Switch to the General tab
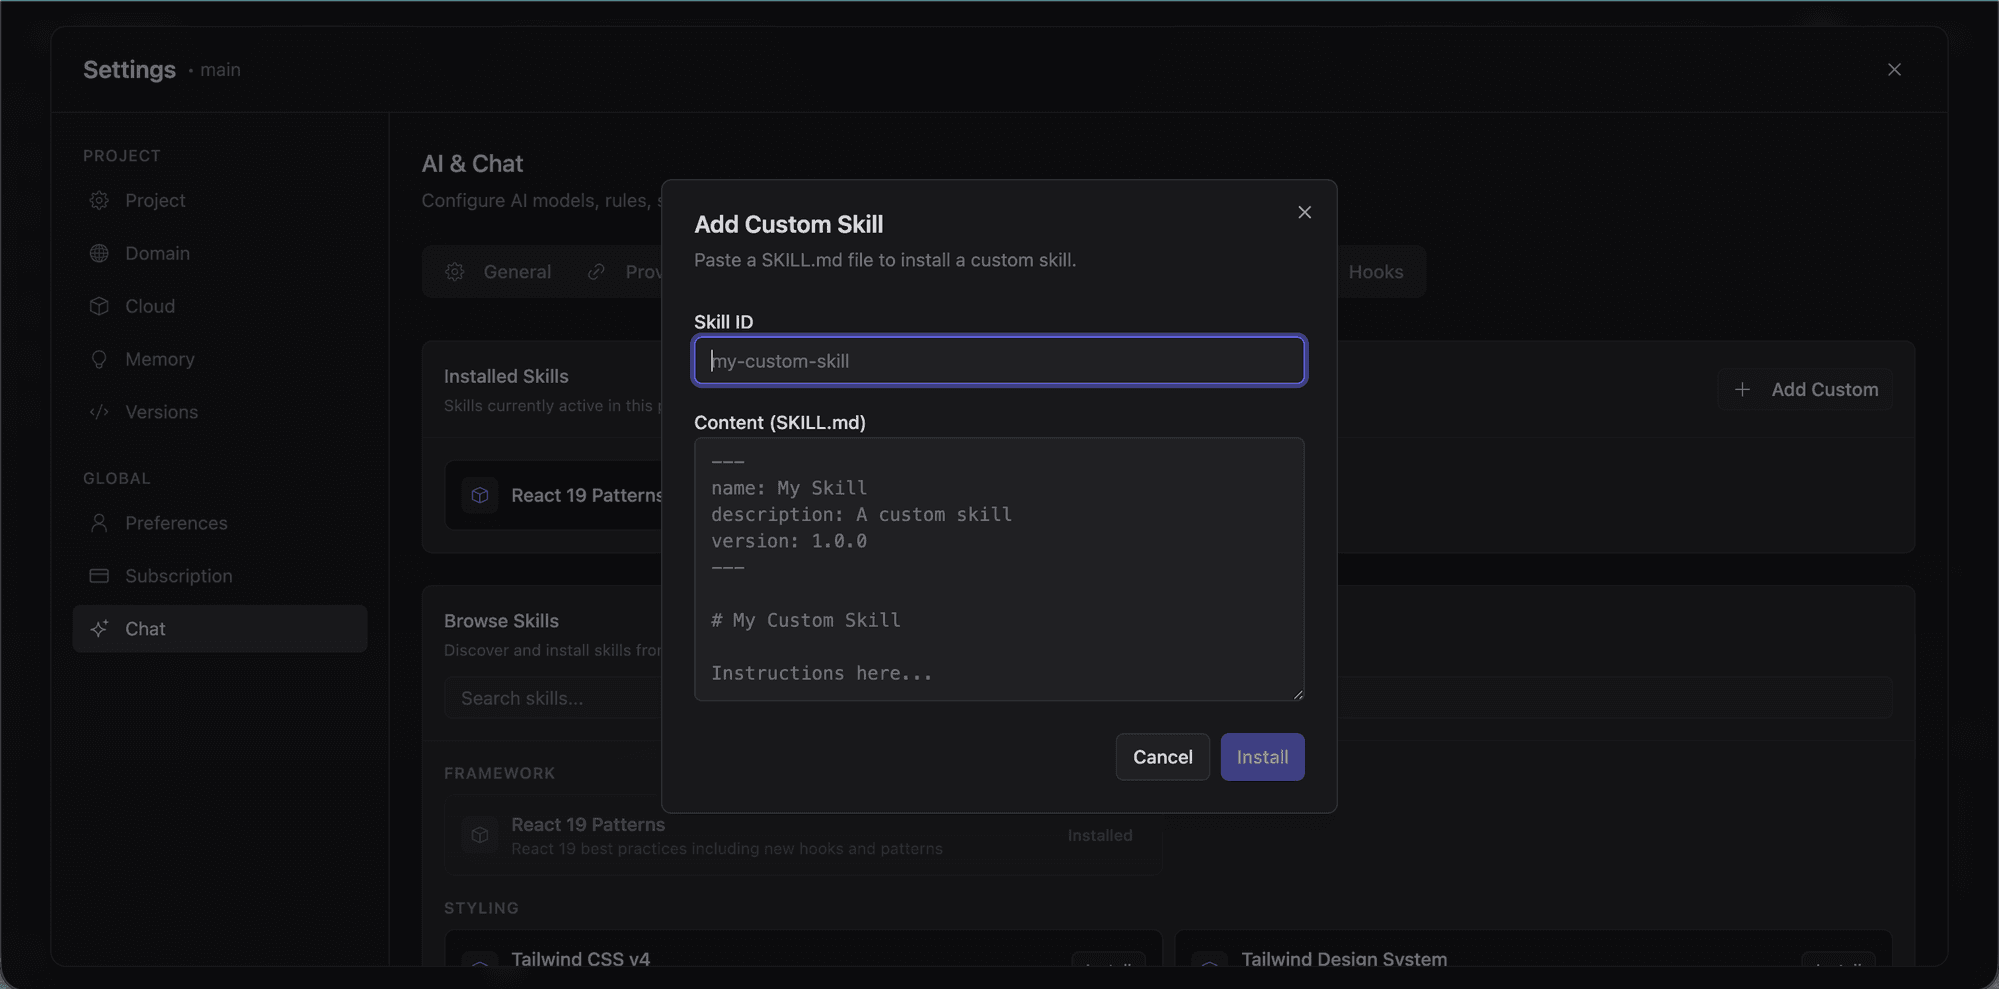Screen dimensions: 1999x989 [x=498, y=272]
